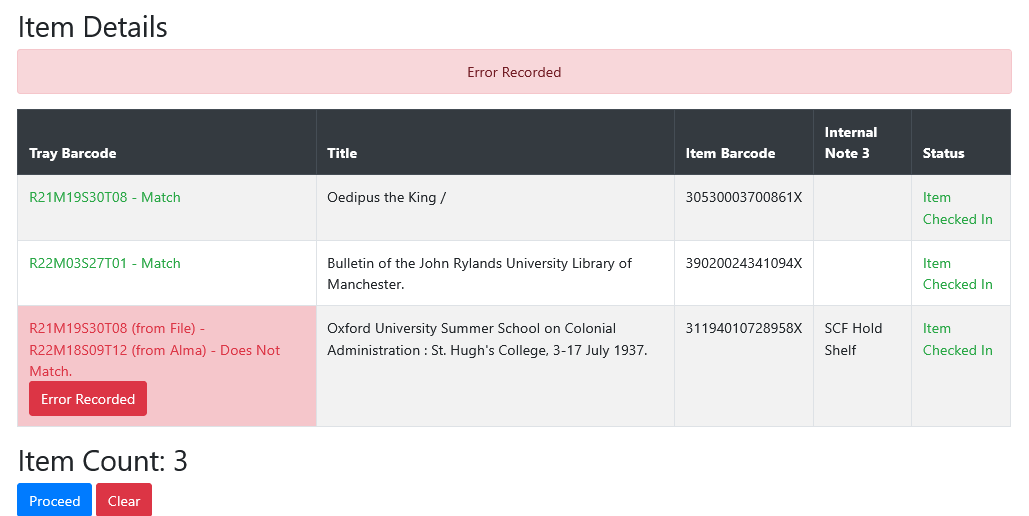Select item barcode 39020024341094X
The width and height of the screenshot is (1029, 516).
point(744,263)
